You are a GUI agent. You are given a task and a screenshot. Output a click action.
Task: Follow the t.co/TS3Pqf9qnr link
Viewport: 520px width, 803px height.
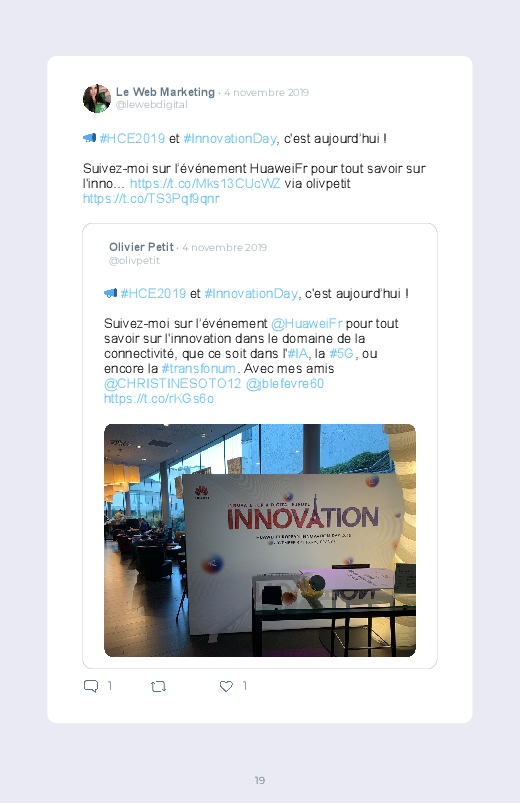[x=151, y=199]
